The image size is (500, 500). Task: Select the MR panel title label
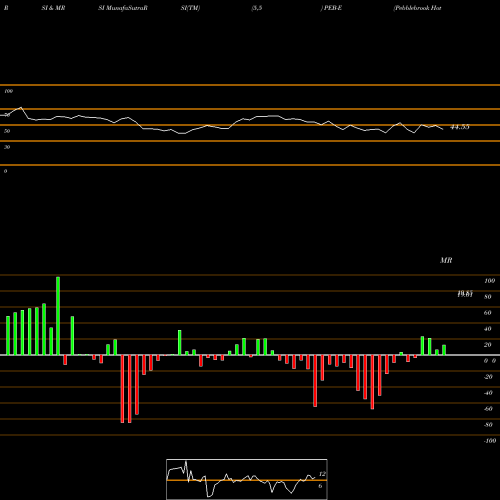[446, 260]
